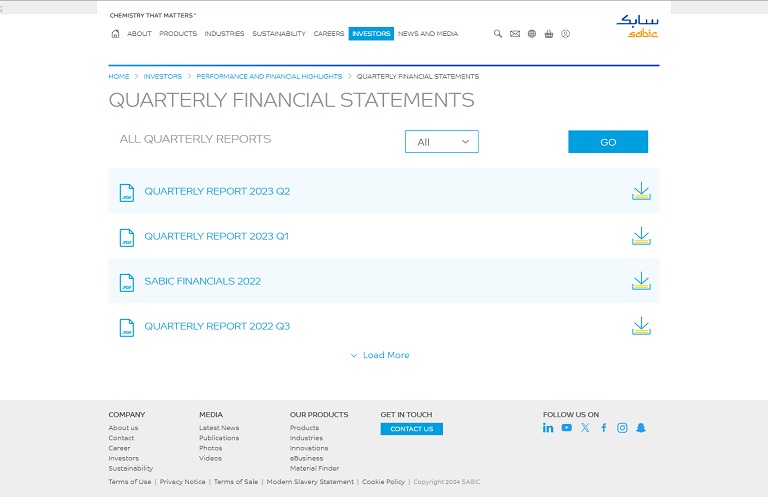Image resolution: width=768 pixels, height=497 pixels.
Task: Open the Snapchat icon in footer
Action: coord(641,428)
